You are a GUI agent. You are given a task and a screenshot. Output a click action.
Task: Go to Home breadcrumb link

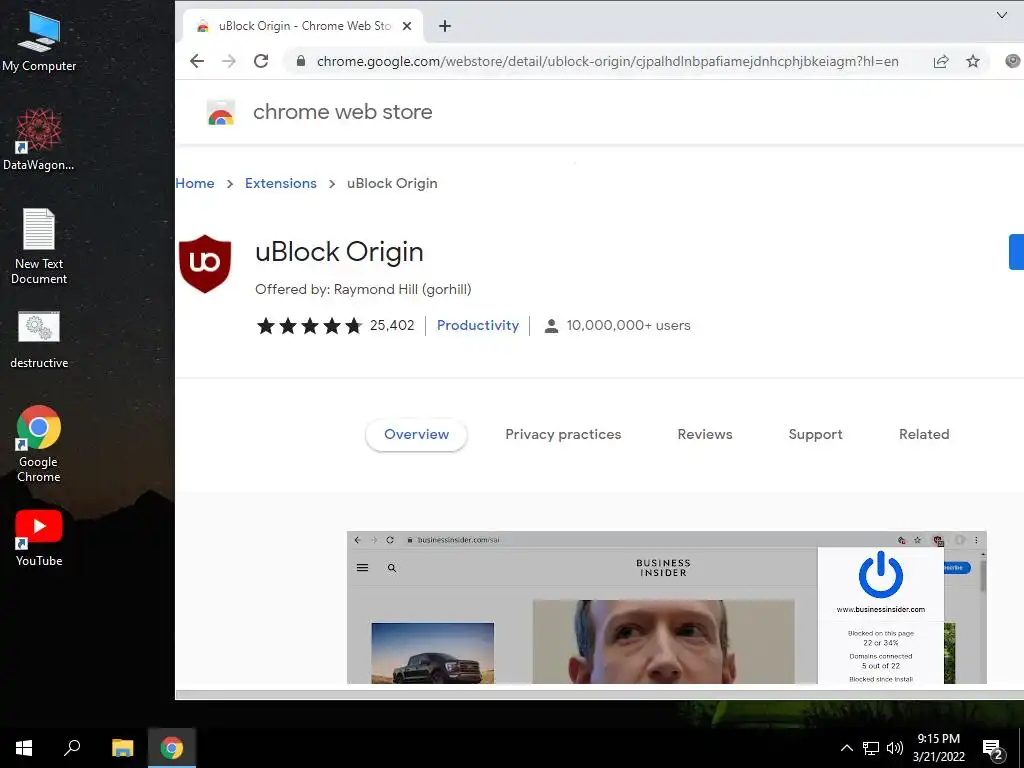tap(195, 184)
